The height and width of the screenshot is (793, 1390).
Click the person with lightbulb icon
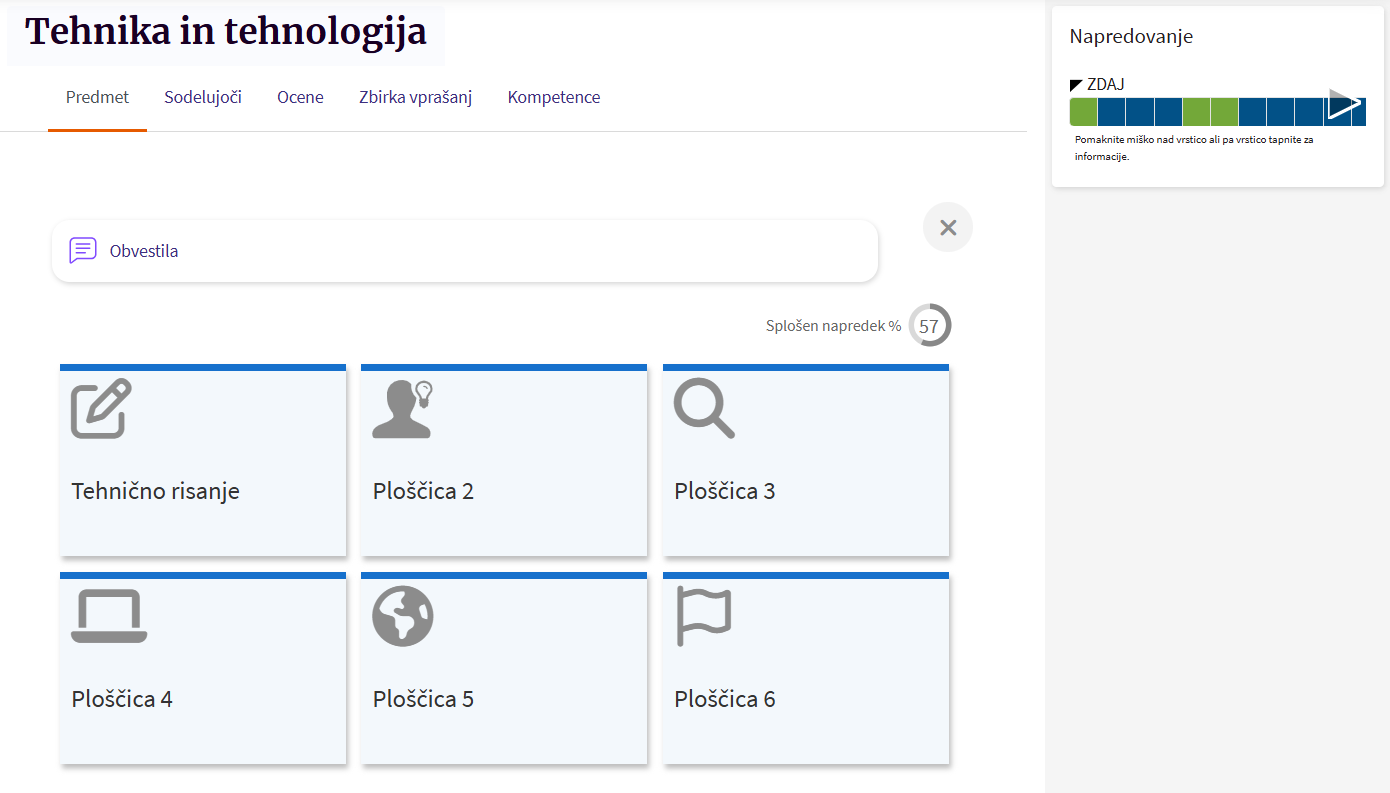[402, 409]
